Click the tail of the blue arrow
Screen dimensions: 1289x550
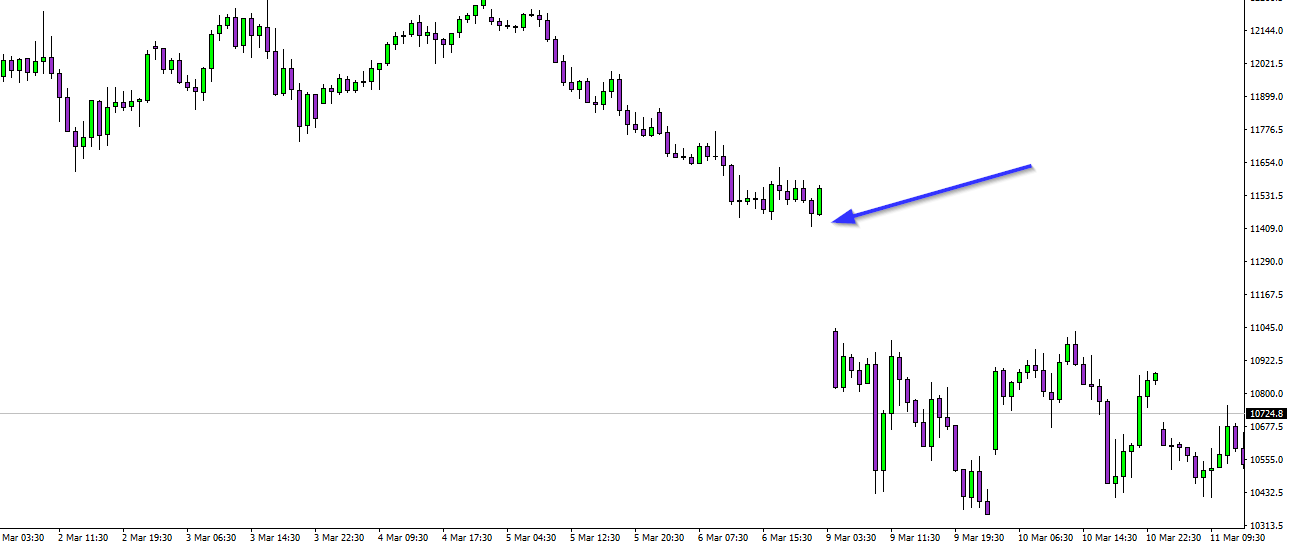pyautogui.click(x=1028, y=167)
